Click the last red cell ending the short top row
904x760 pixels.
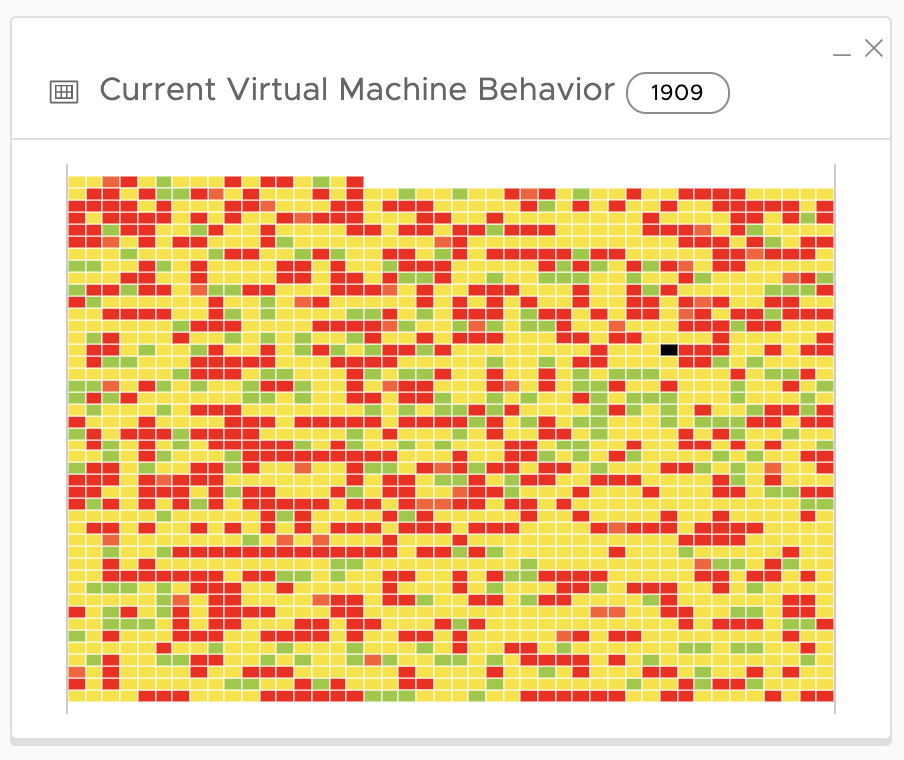(355, 182)
